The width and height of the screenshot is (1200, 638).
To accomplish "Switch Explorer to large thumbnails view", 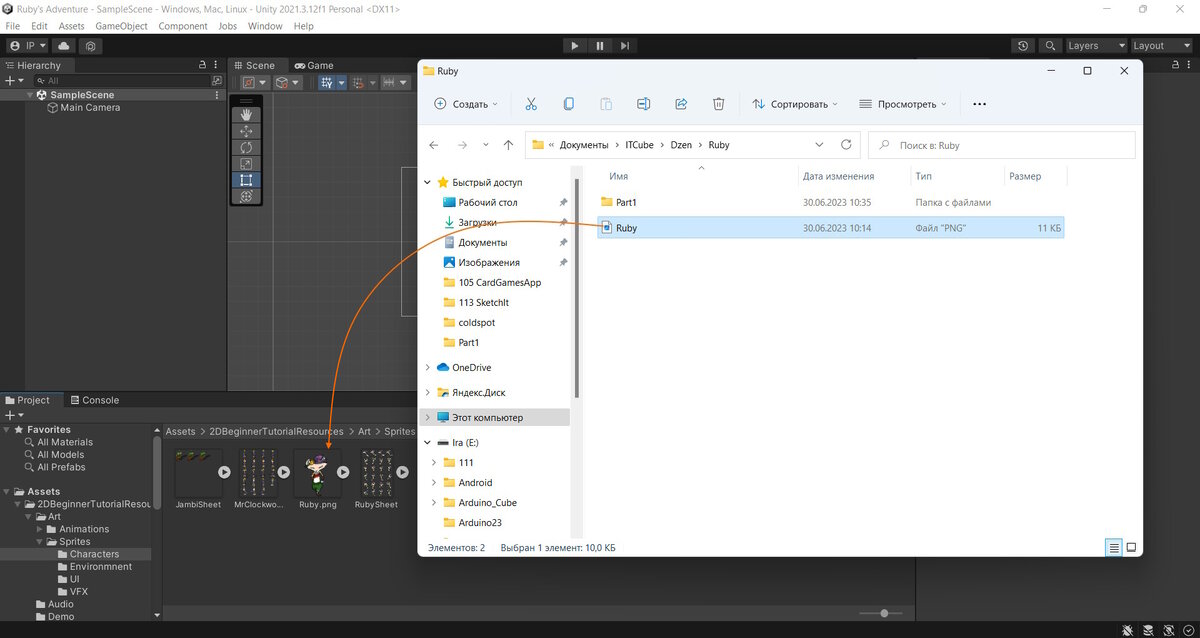I will [1131, 548].
